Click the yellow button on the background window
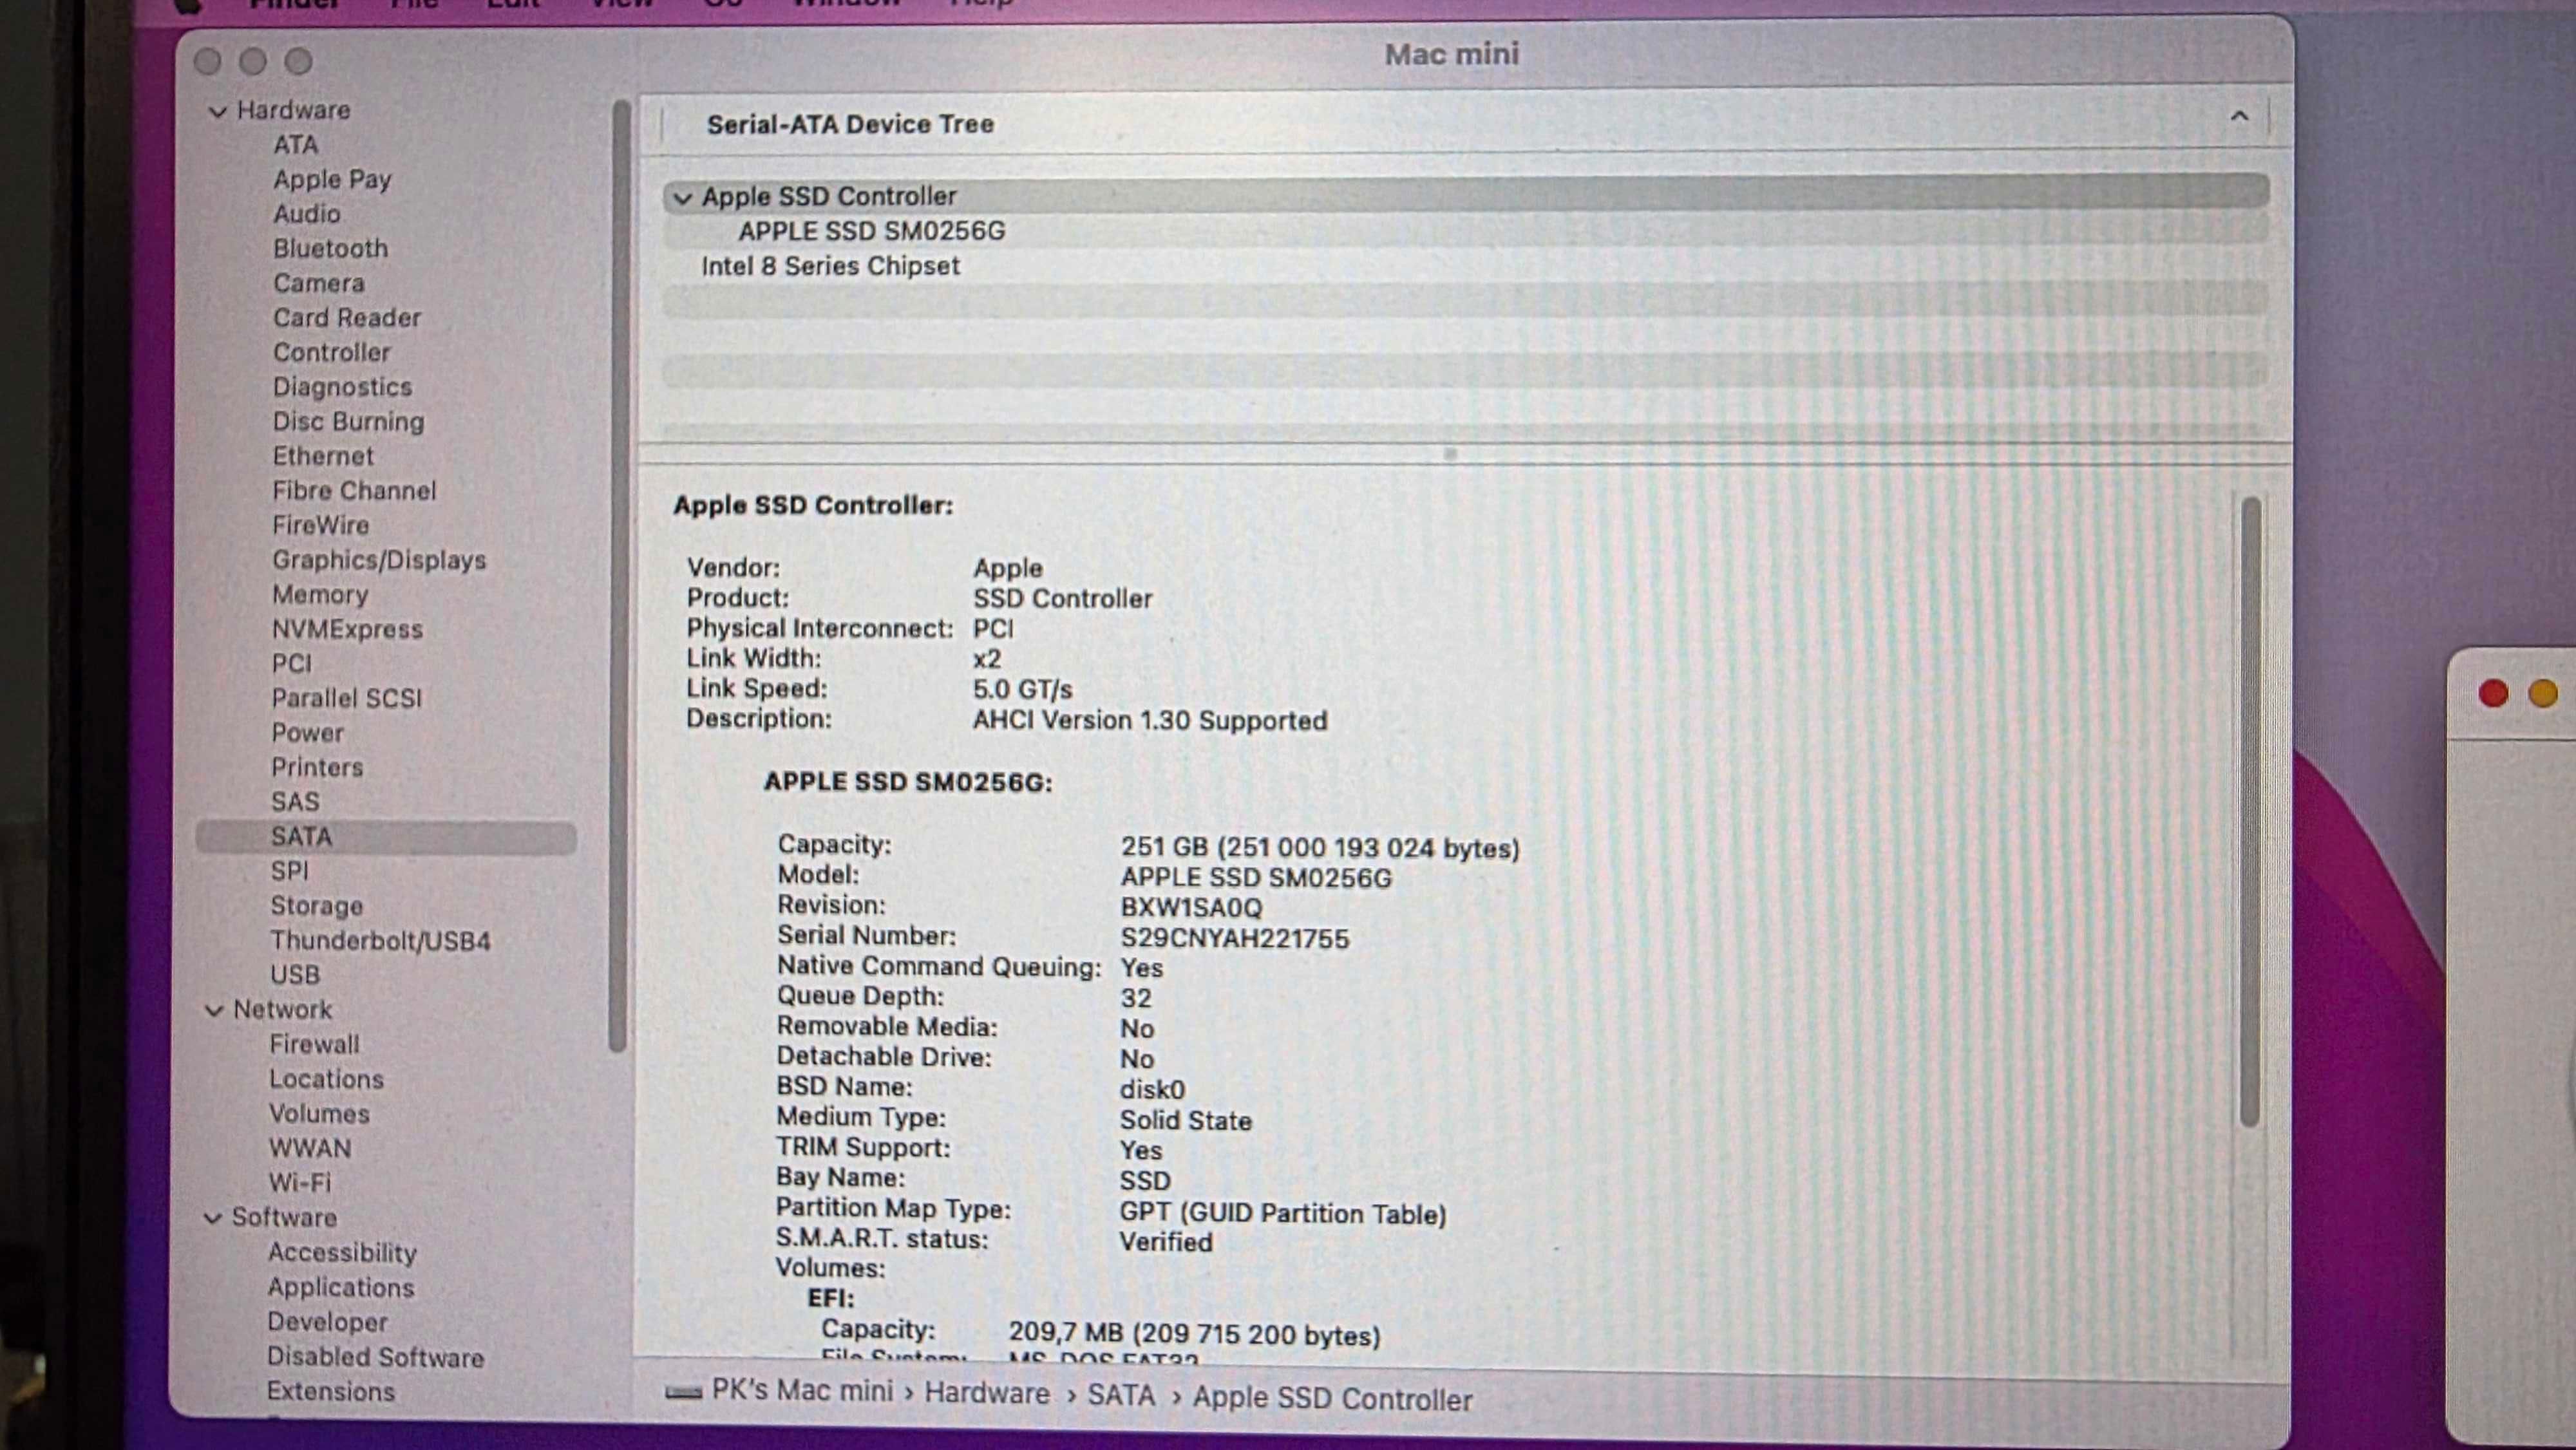Viewport: 2576px width, 1450px height. [2543, 693]
